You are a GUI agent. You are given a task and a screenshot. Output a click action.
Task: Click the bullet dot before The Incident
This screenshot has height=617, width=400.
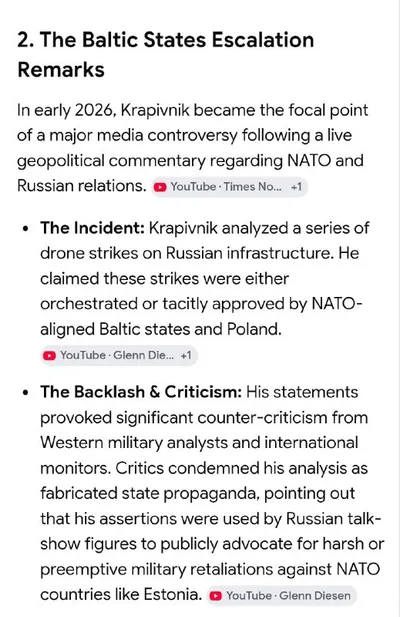[x=26, y=229]
